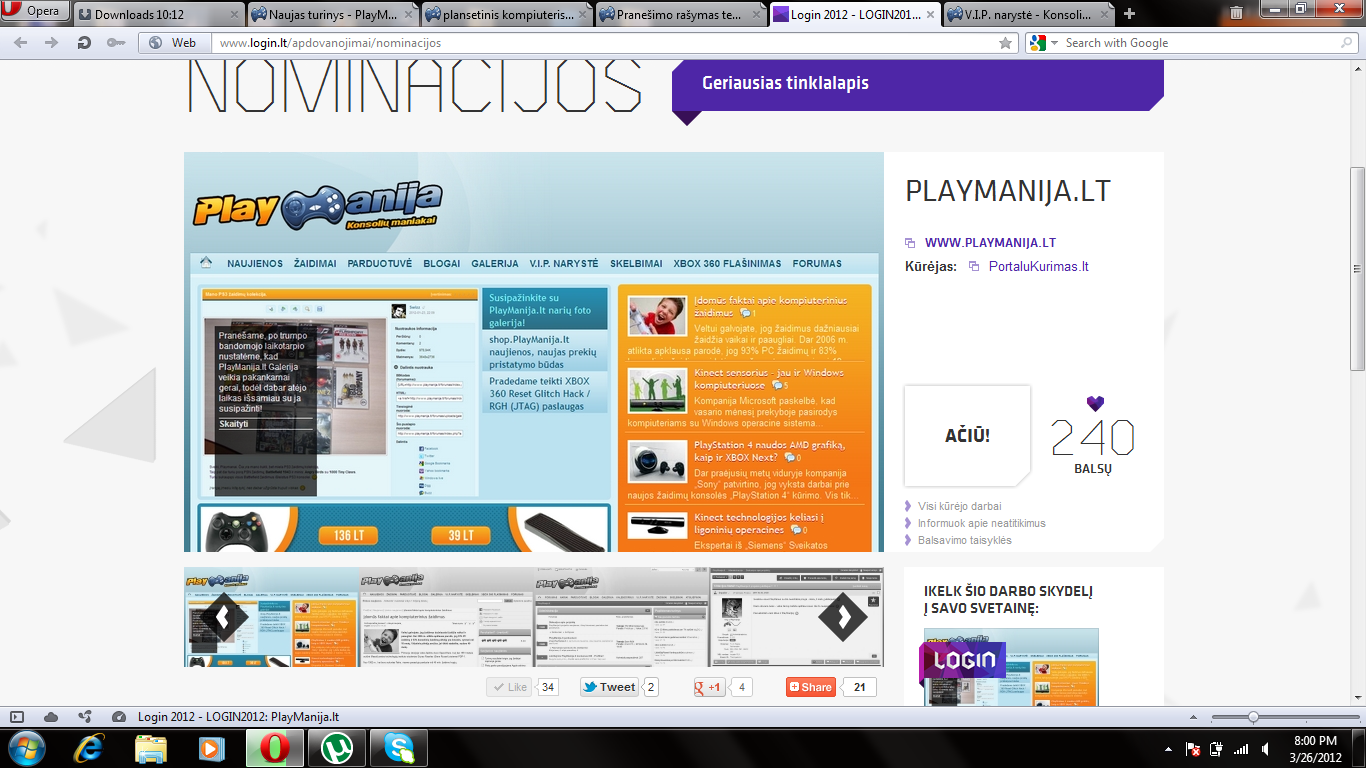Click the password wand key icon
The width and height of the screenshot is (1366, 768).
coord(116,43)
